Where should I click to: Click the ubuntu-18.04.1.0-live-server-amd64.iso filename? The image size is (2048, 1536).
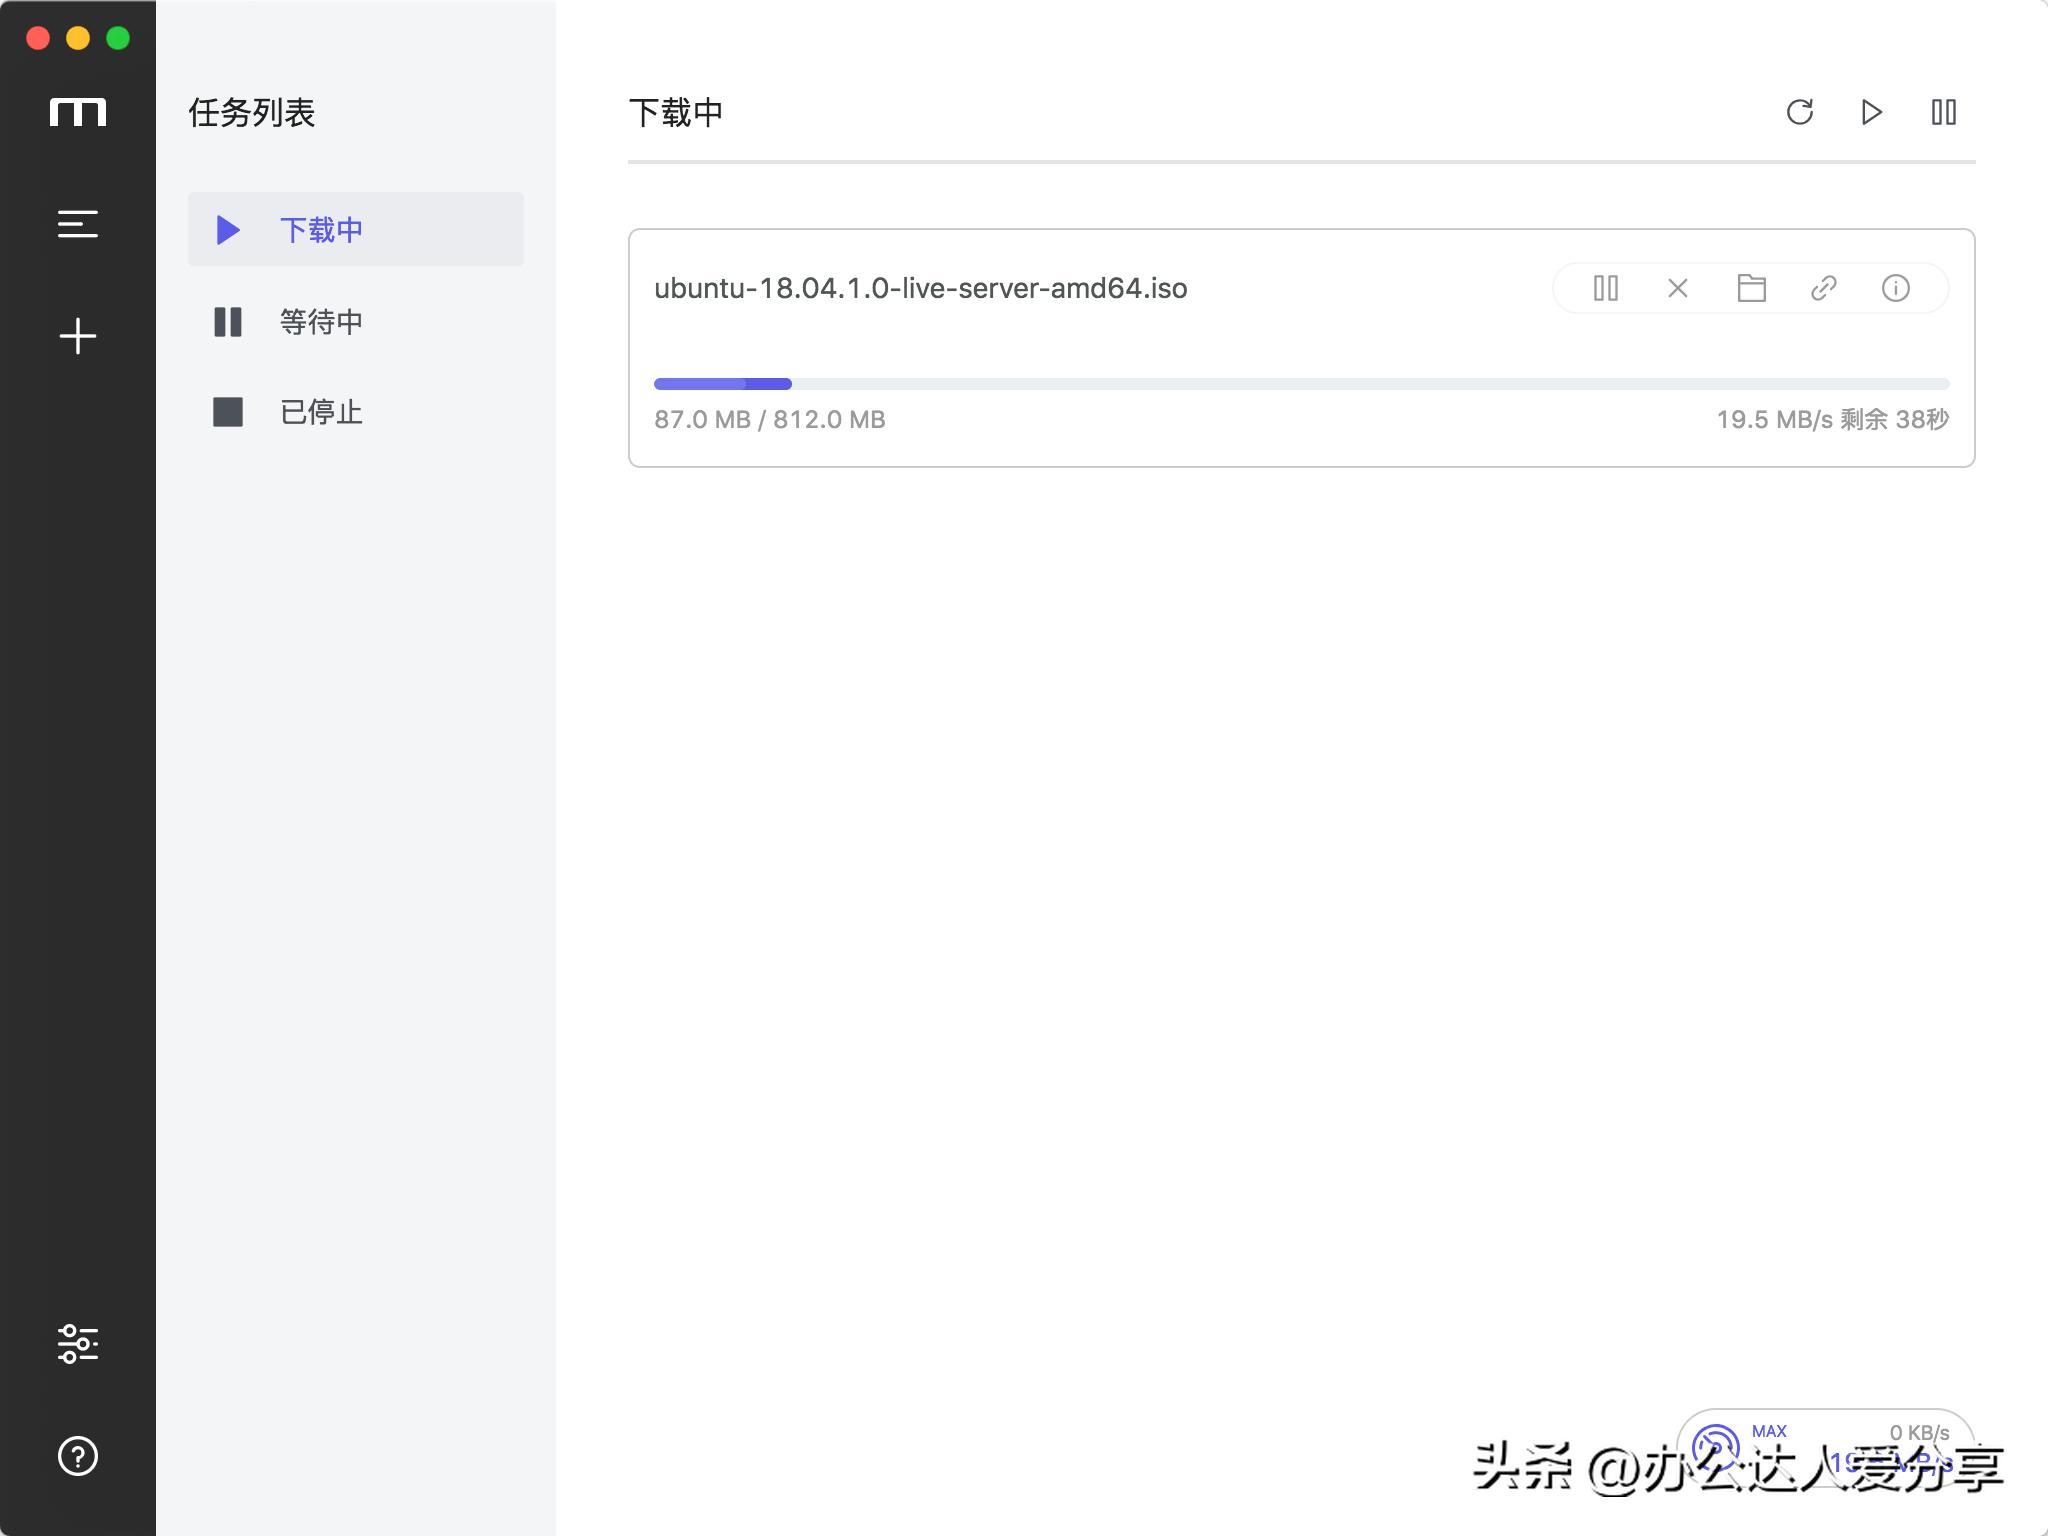[x=921, y=288]
